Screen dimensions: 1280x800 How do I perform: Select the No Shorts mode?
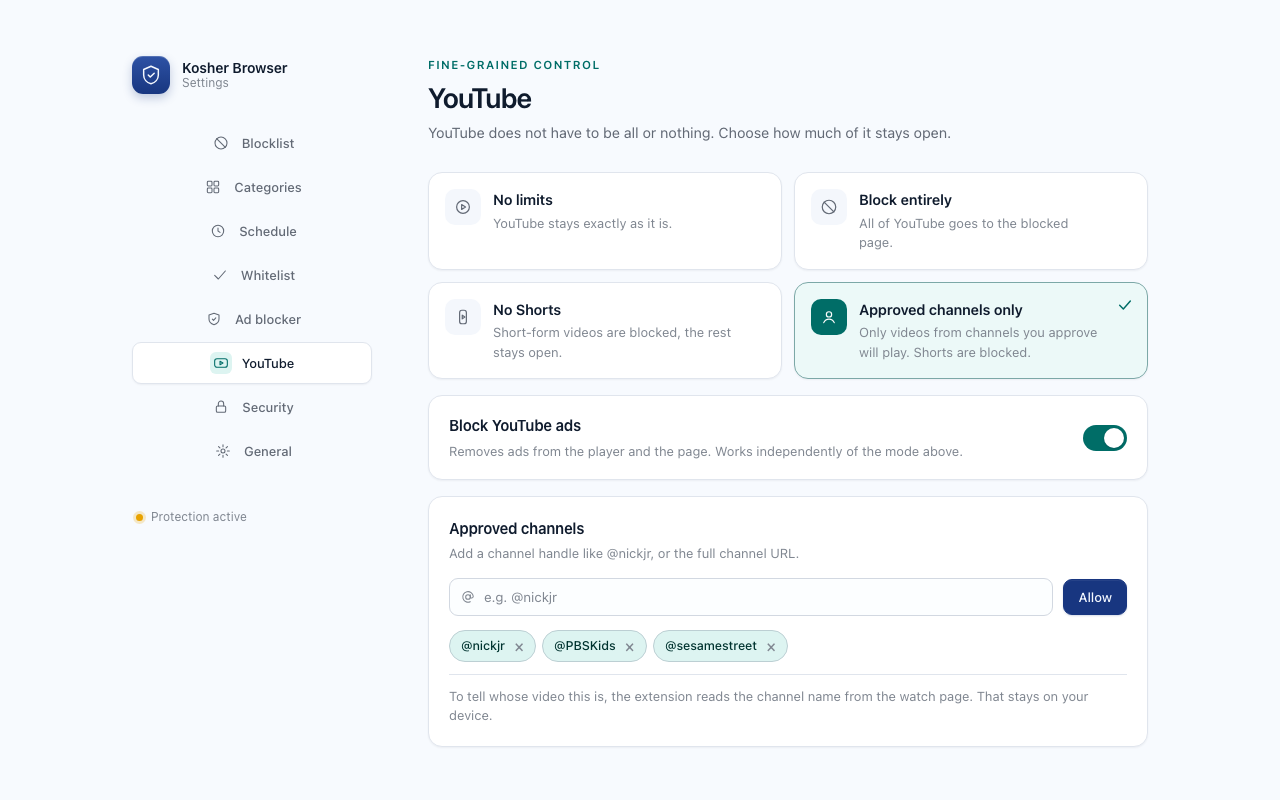click(605, 330)
